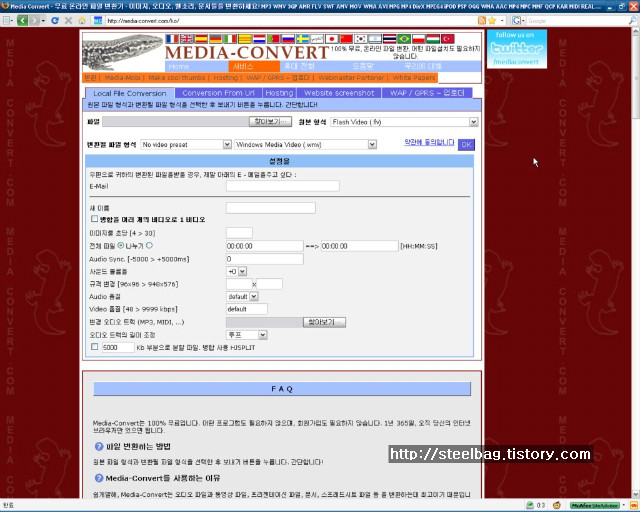This screenshot has width=640, height=512.
Task: Open the Media-Mobi submenu link
Action: tap(122, 78)
